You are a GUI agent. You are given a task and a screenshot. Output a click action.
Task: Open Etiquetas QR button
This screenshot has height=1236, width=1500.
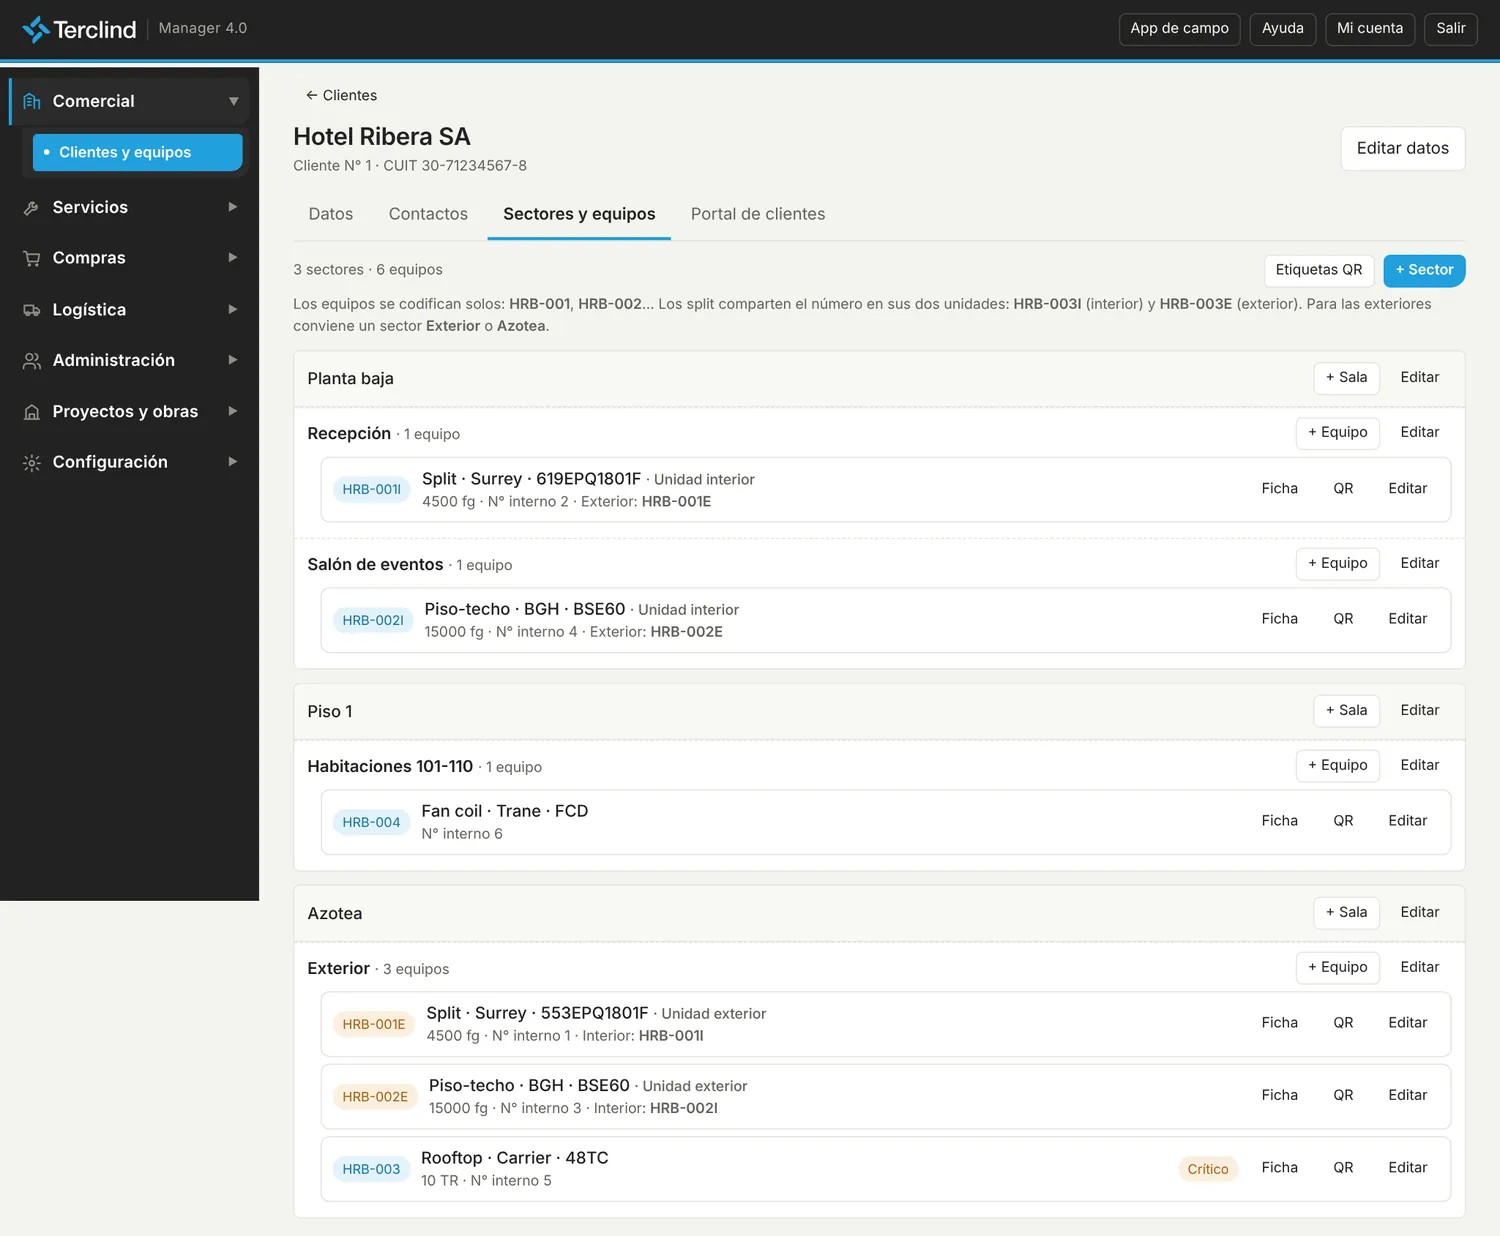coord(1319,270)
